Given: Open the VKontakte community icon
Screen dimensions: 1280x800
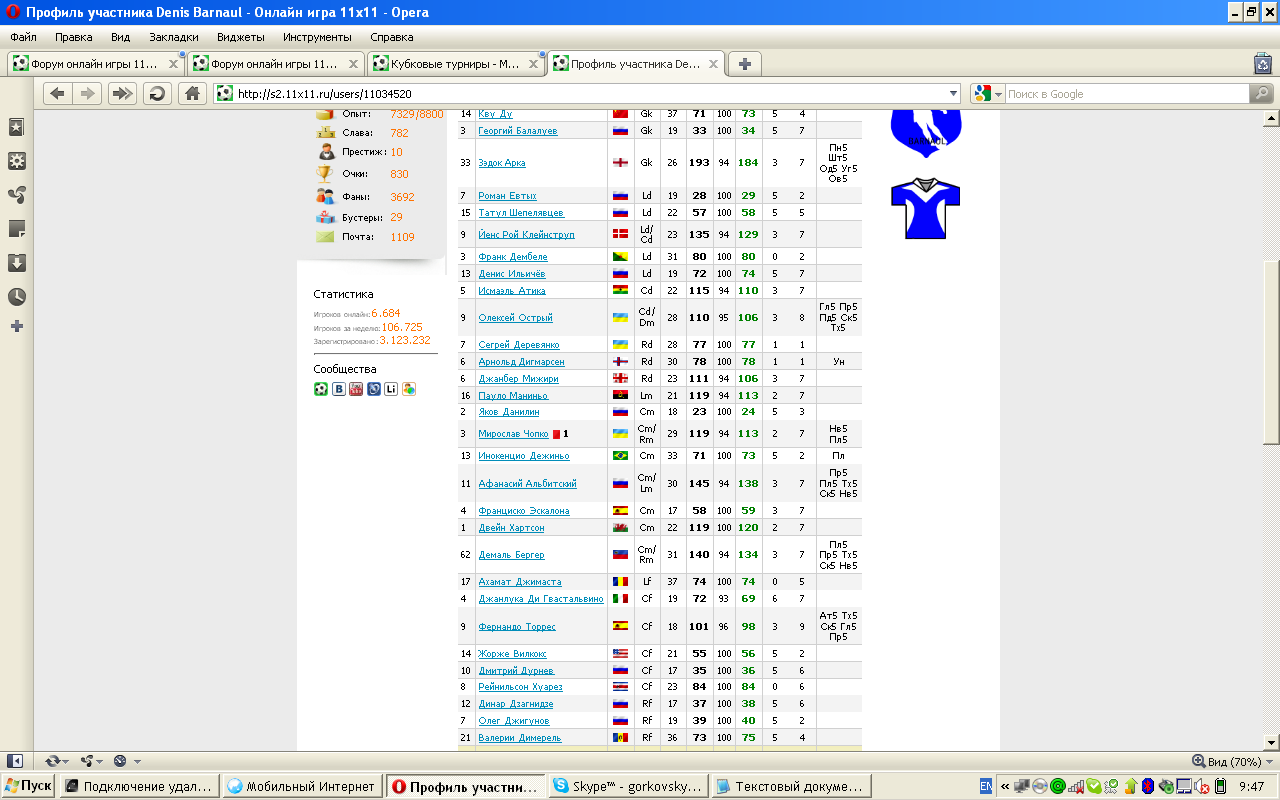Looking at the screenshot, I should 339,389.
